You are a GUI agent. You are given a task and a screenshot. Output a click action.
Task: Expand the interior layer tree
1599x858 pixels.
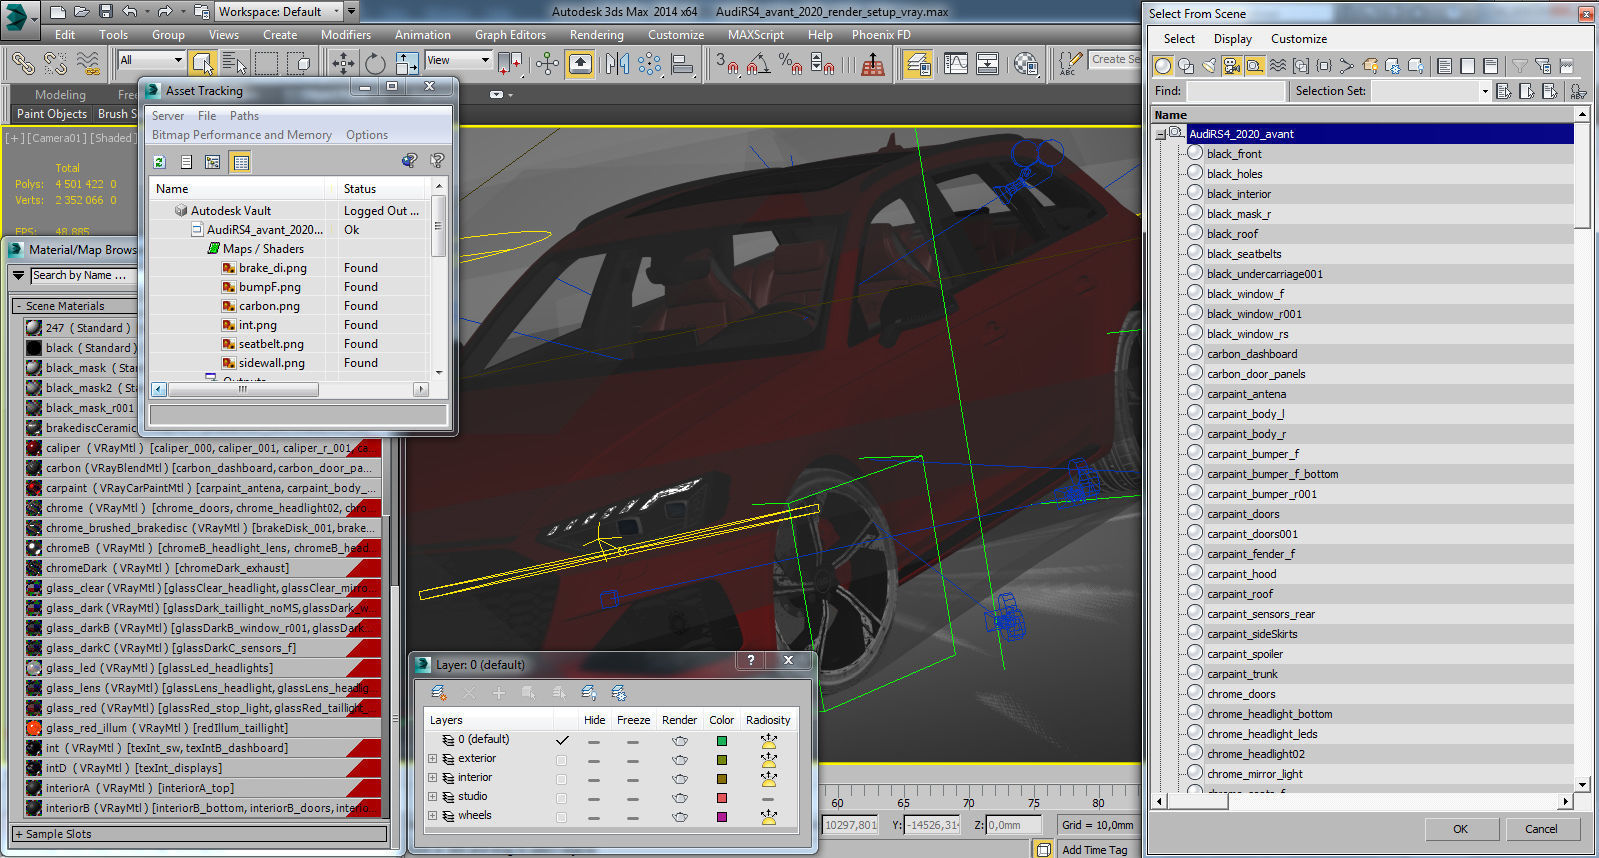coord(432,777)
